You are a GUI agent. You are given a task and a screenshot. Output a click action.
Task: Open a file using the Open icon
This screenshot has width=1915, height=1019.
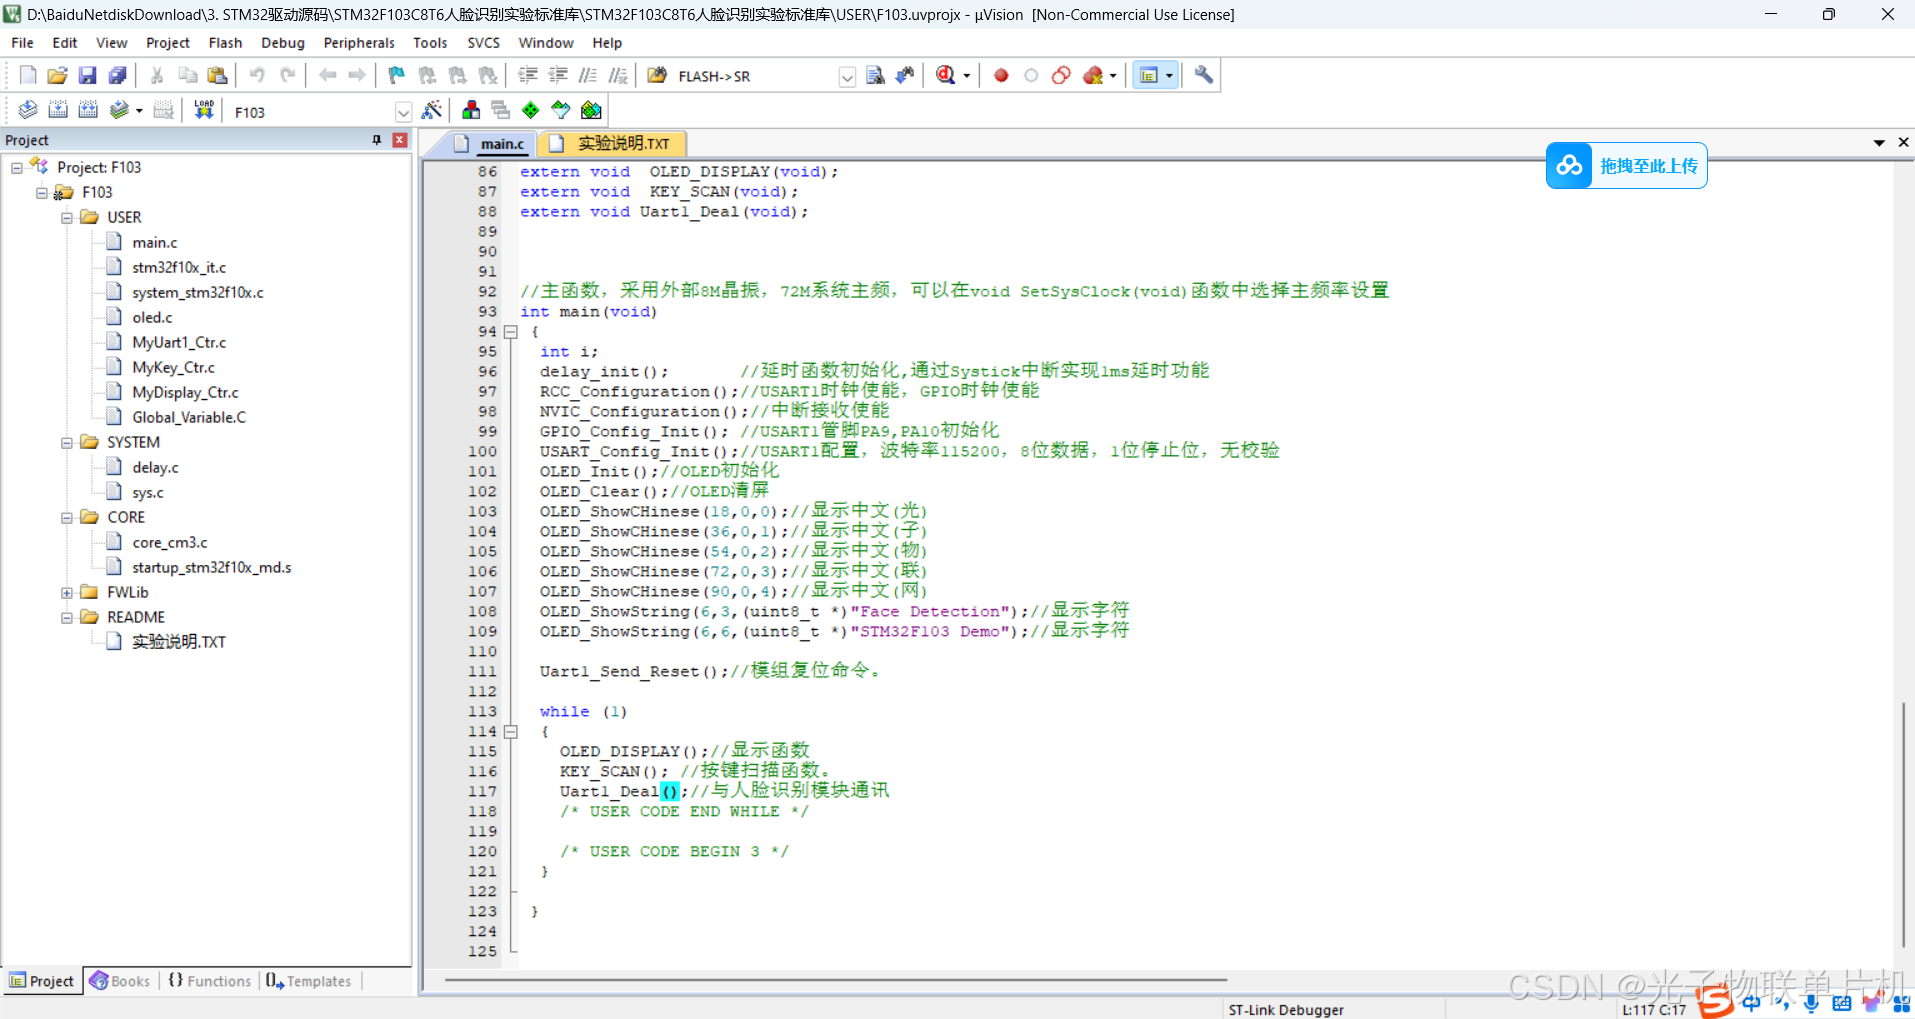58,76
